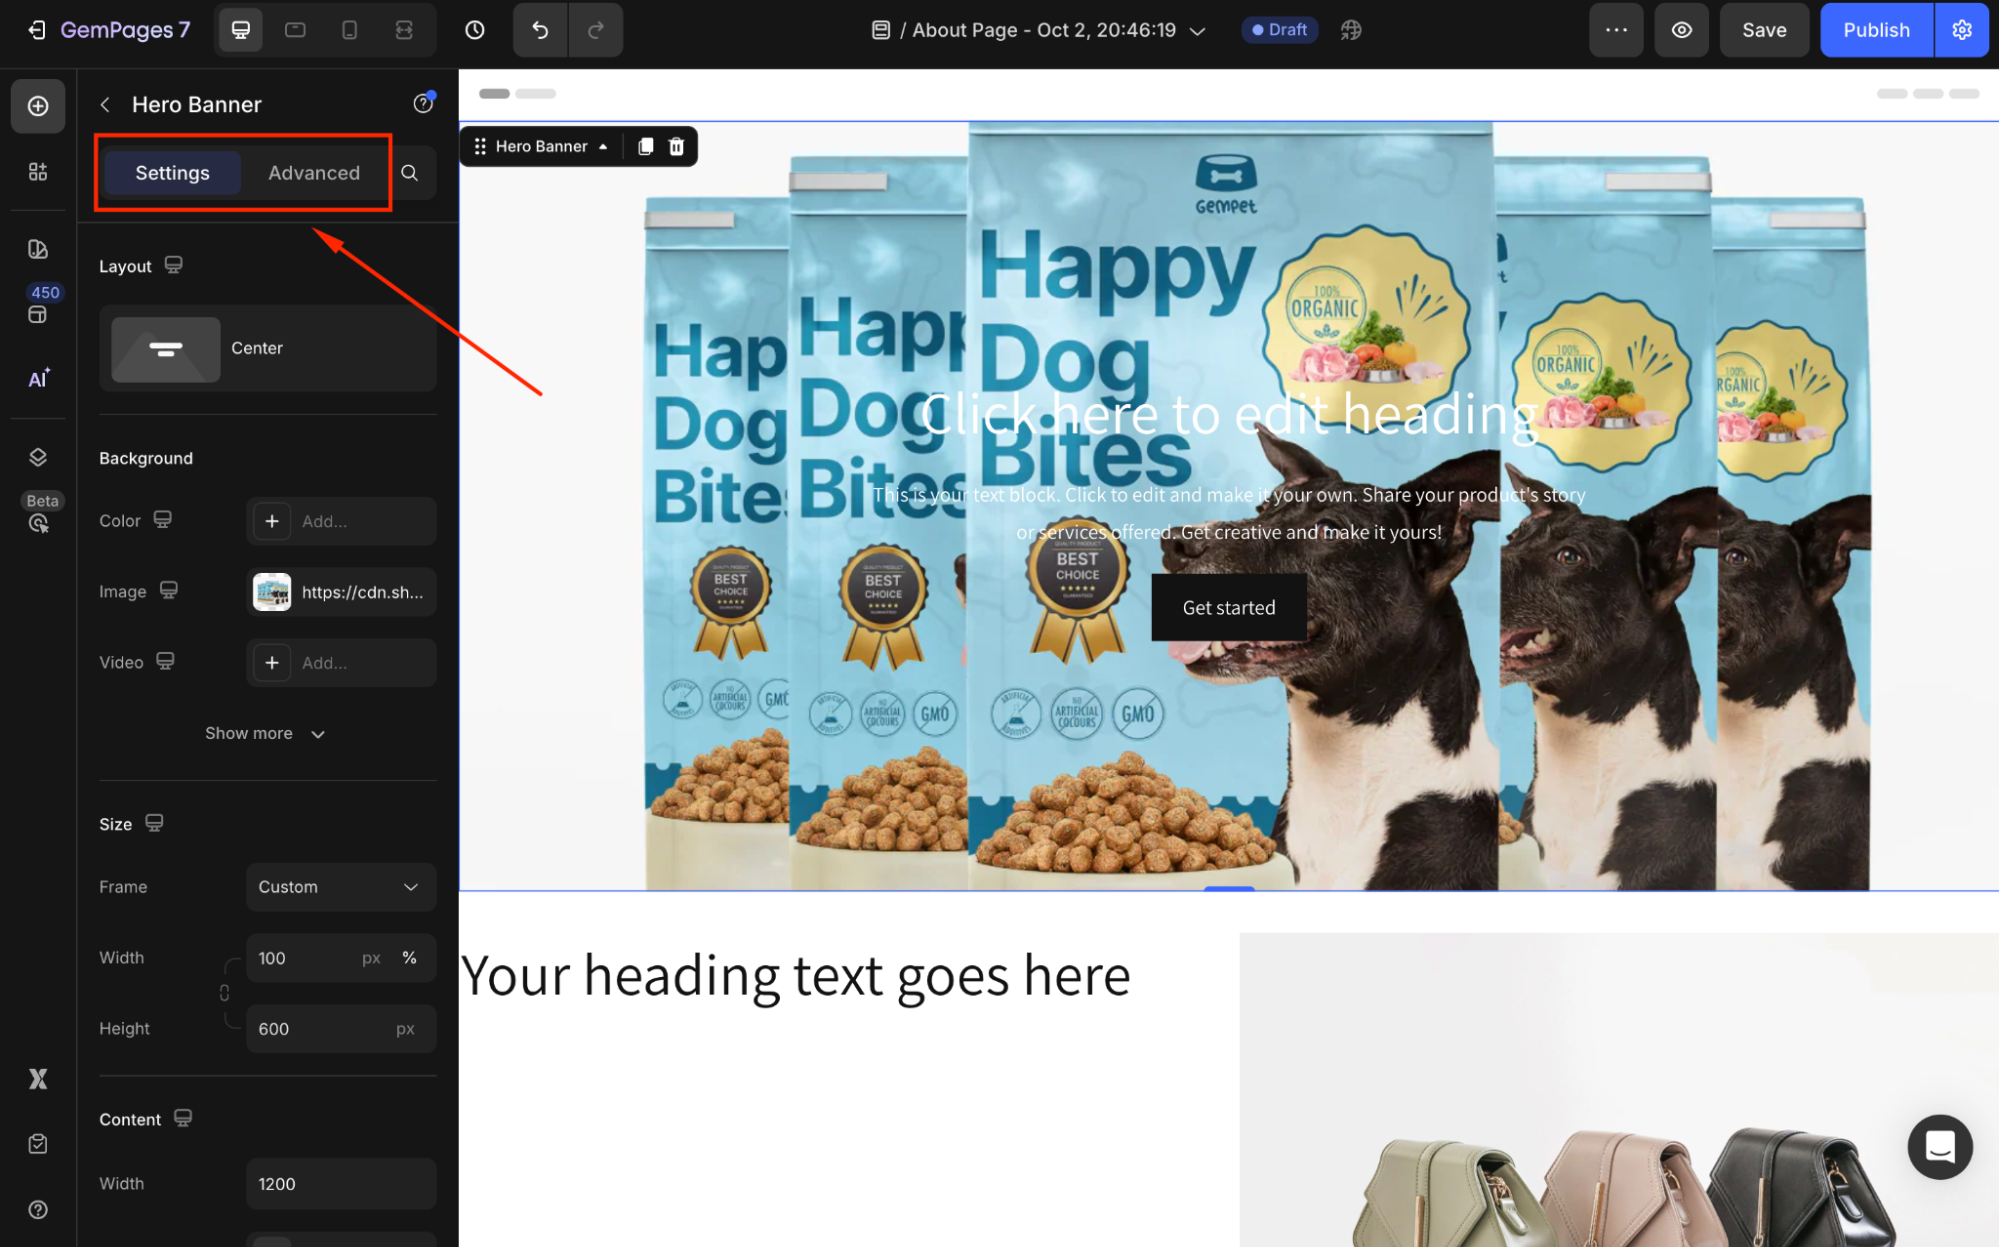Viewport: 1999px width, 1248px height.
Task: Select the Settings tab
Action: click(172, 173)
